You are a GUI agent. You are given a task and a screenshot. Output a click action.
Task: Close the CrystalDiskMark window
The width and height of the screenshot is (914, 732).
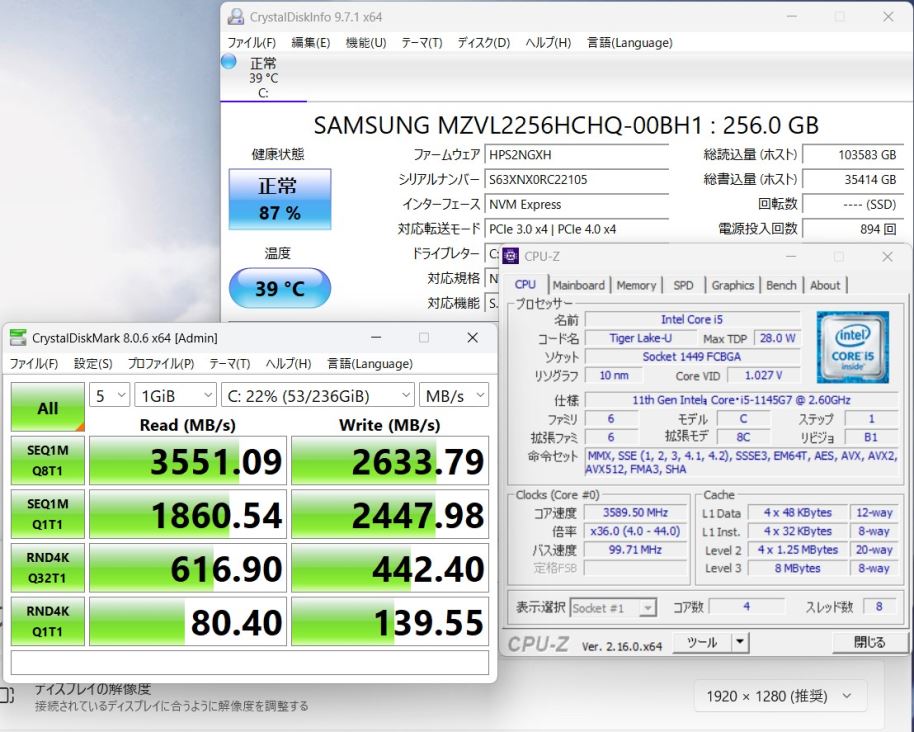point(472,337)
